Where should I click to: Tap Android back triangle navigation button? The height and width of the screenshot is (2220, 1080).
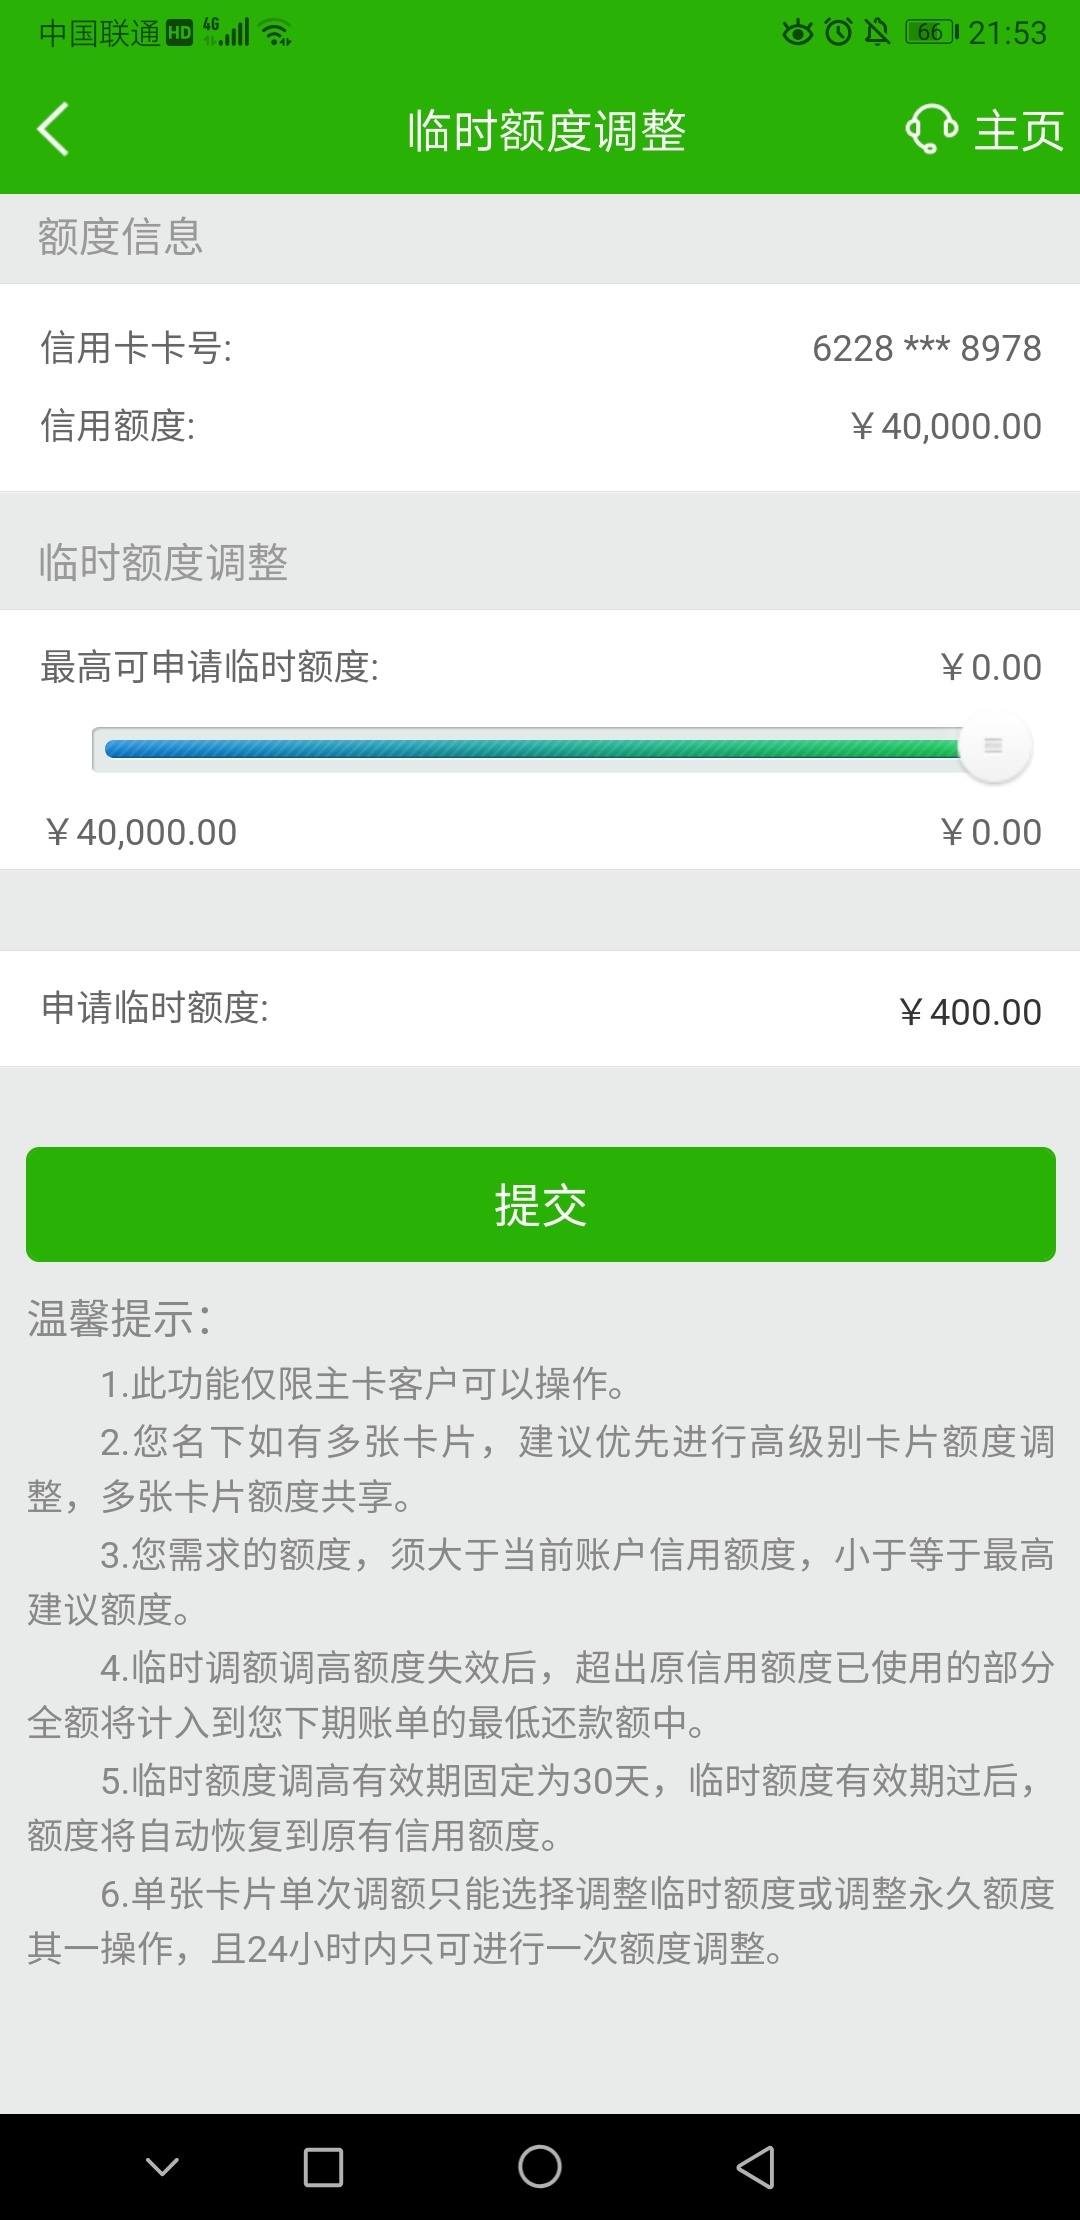point(756,2167)
